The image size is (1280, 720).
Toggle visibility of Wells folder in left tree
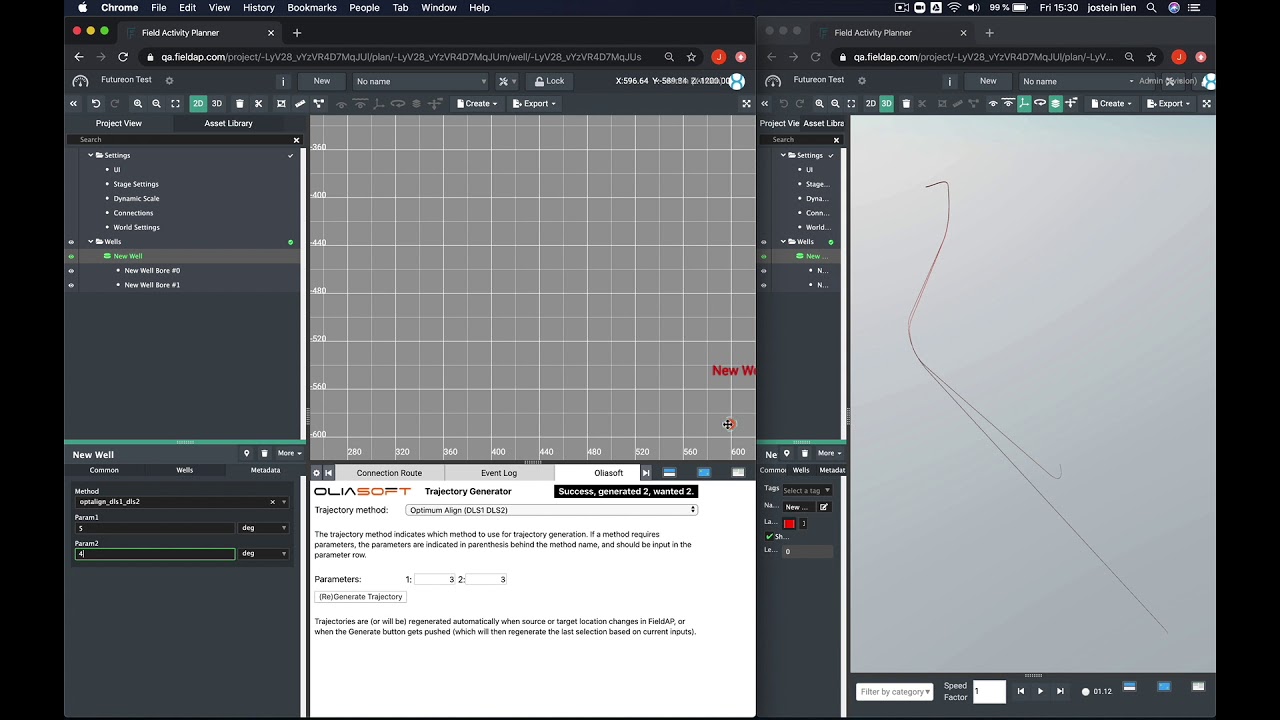(71, 242)
